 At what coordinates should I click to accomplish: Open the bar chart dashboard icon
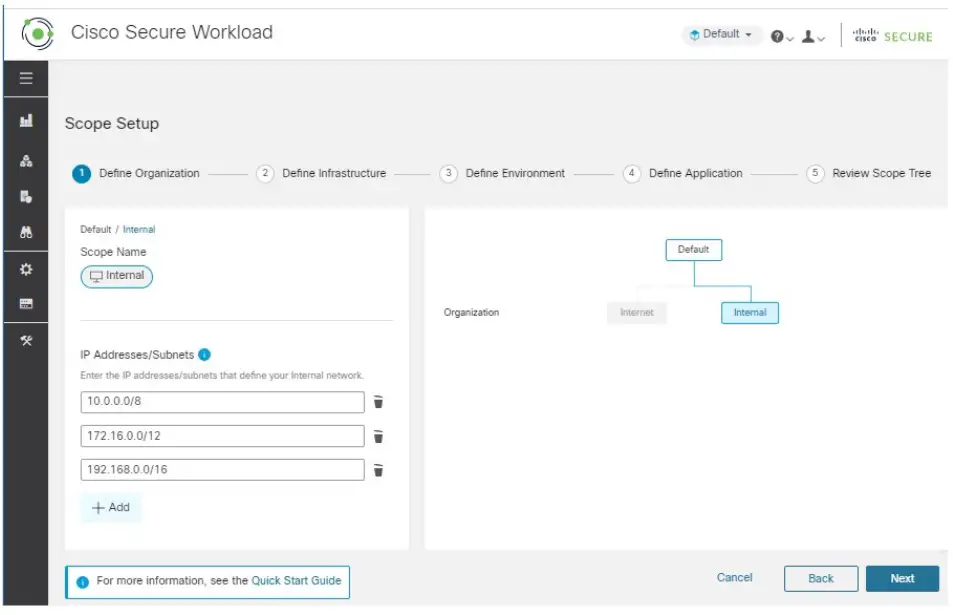(26, 121)
